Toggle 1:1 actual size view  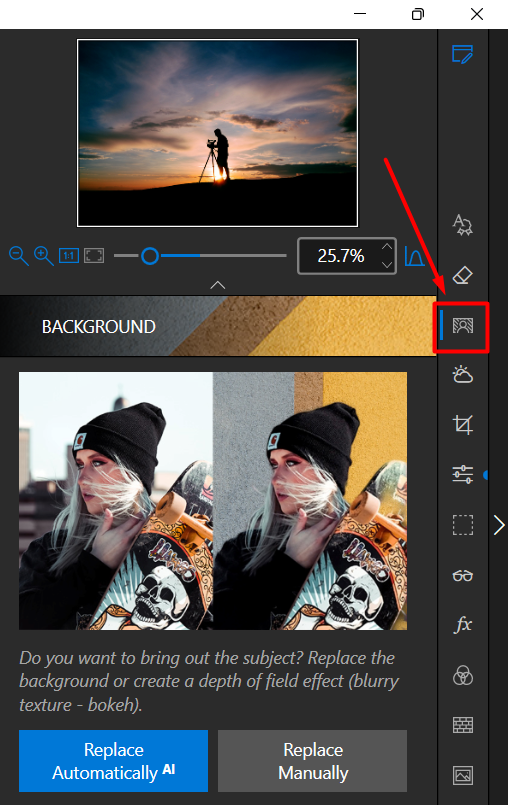[69, 256]
